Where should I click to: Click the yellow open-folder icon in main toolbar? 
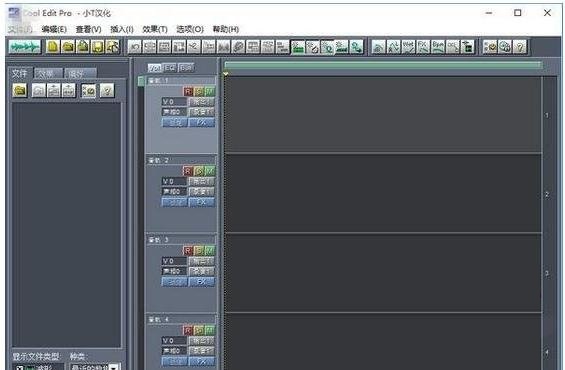pyautogui.click(x=68, y=47)
